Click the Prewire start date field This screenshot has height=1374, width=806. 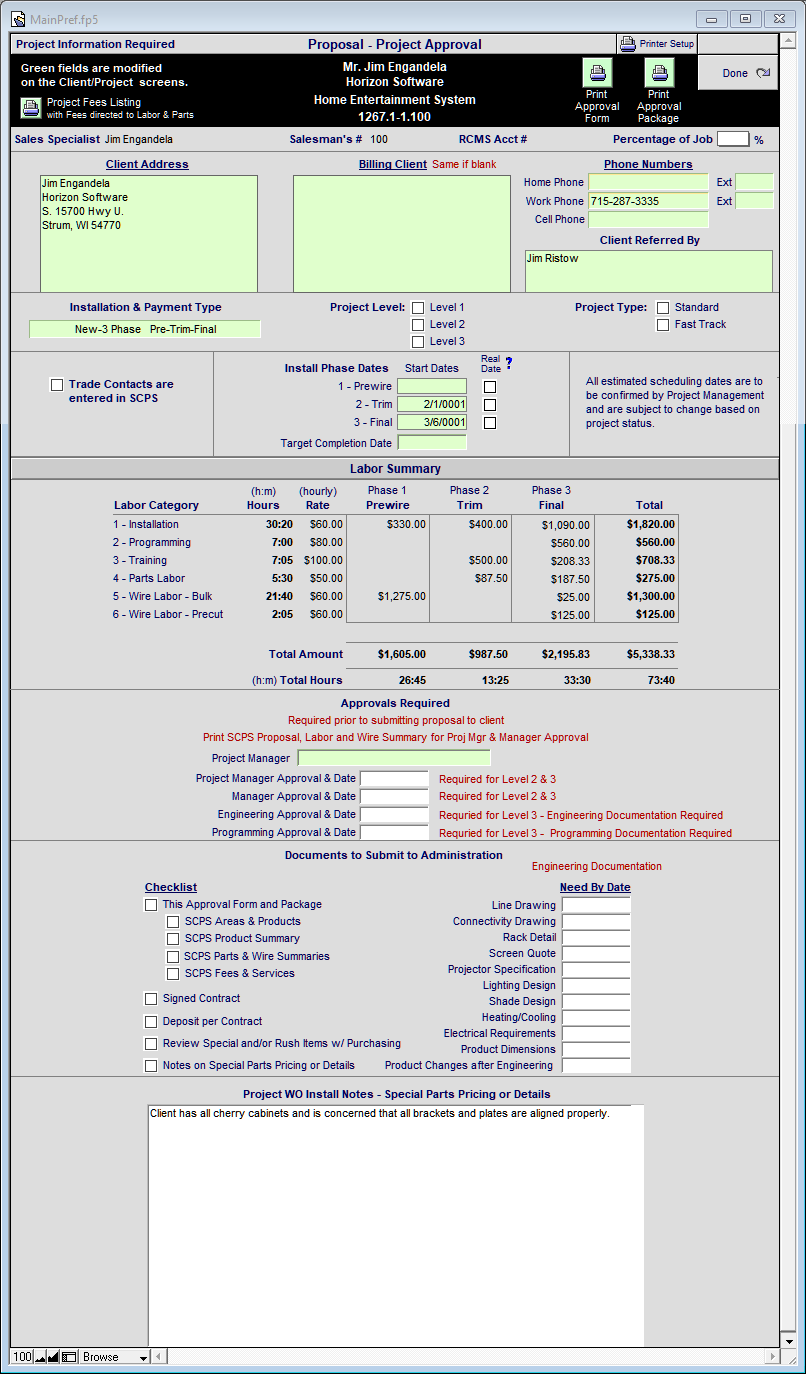tap(432, 386)
